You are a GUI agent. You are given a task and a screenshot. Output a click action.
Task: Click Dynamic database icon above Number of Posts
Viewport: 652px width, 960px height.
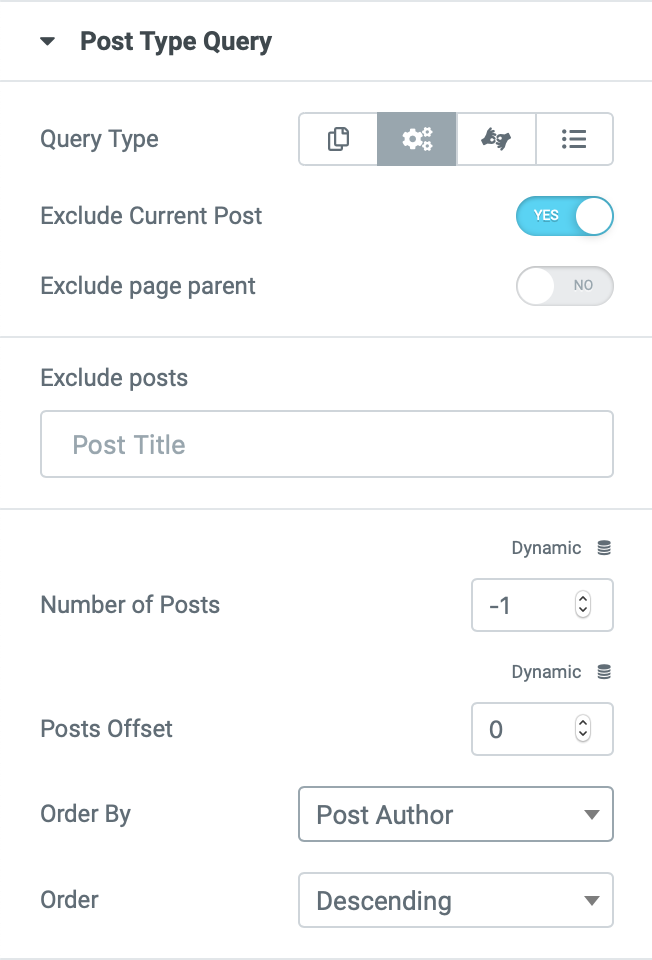coord(603,548)
